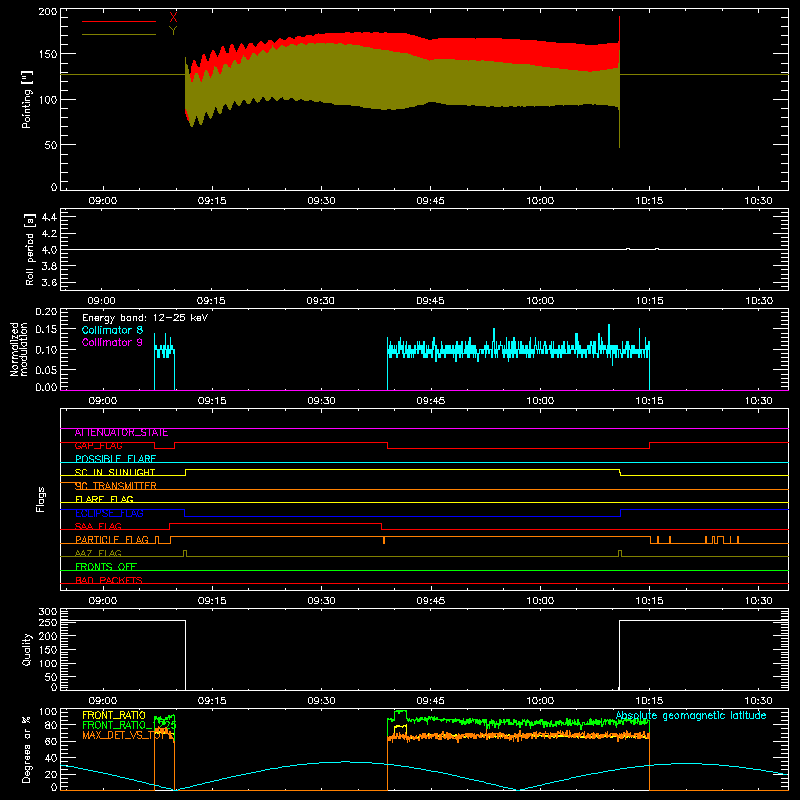Click the olive Y legend line
Image resolution: width=800 pixels, height=800 pixels.
(x=119, y=35)
